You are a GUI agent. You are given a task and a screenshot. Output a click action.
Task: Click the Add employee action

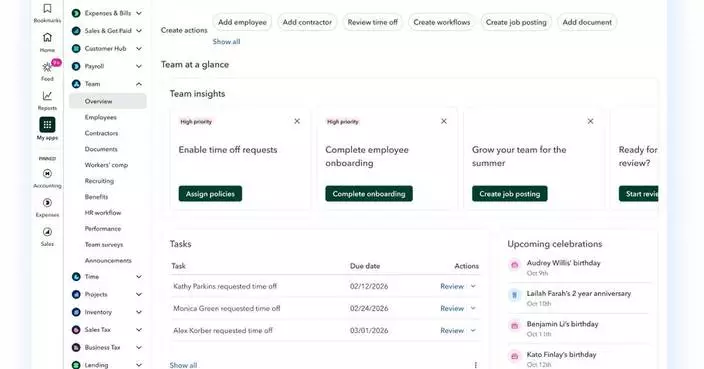coord(242,22)
